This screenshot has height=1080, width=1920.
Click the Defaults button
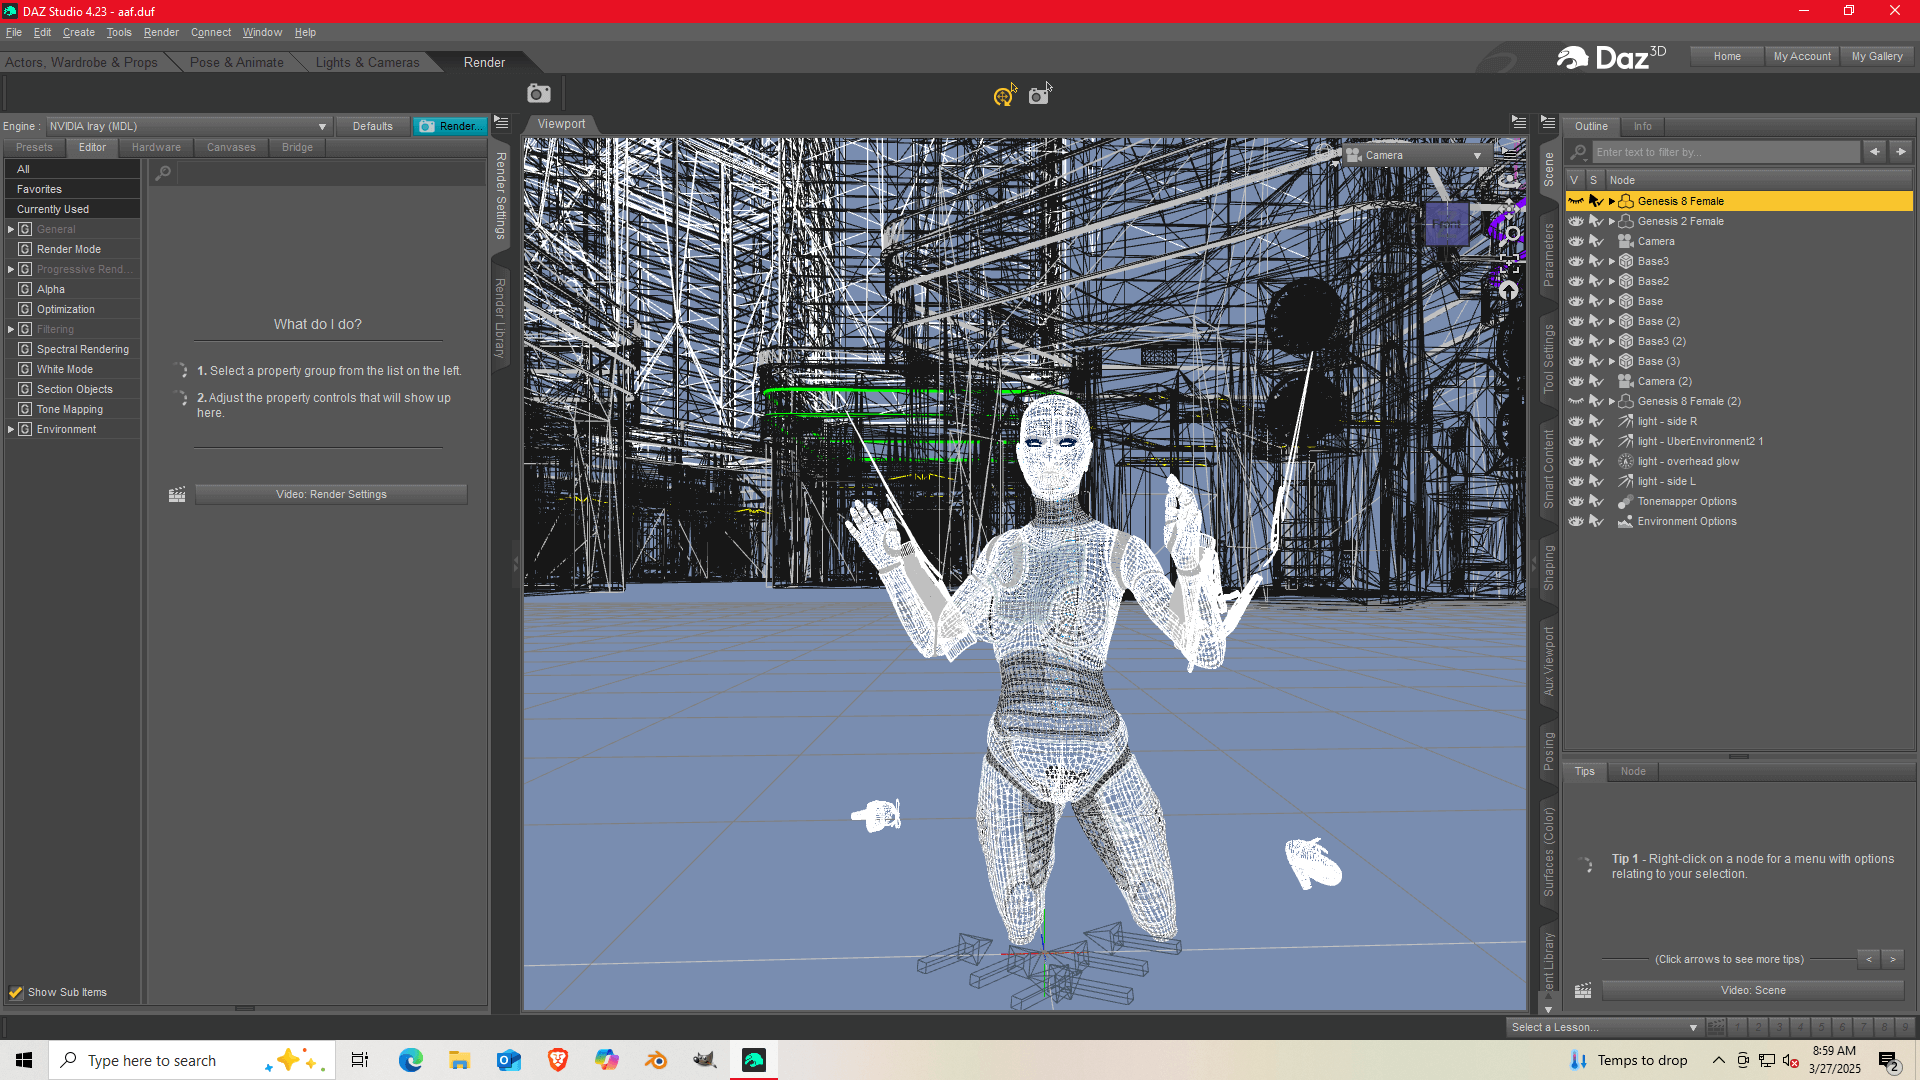coord(372,126)
